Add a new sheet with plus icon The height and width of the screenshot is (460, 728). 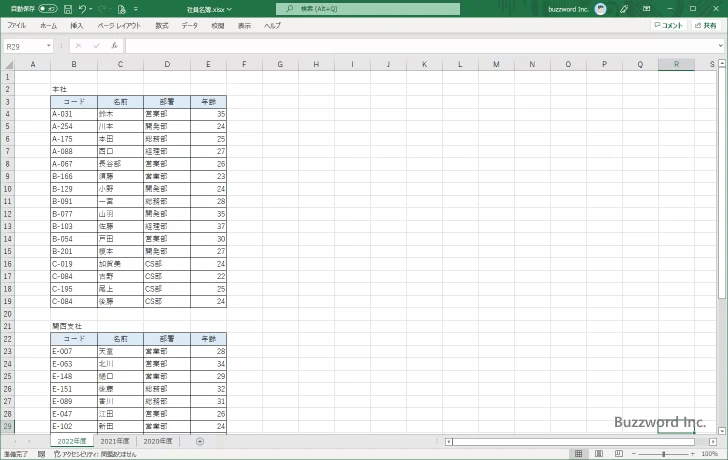(200, 441)
